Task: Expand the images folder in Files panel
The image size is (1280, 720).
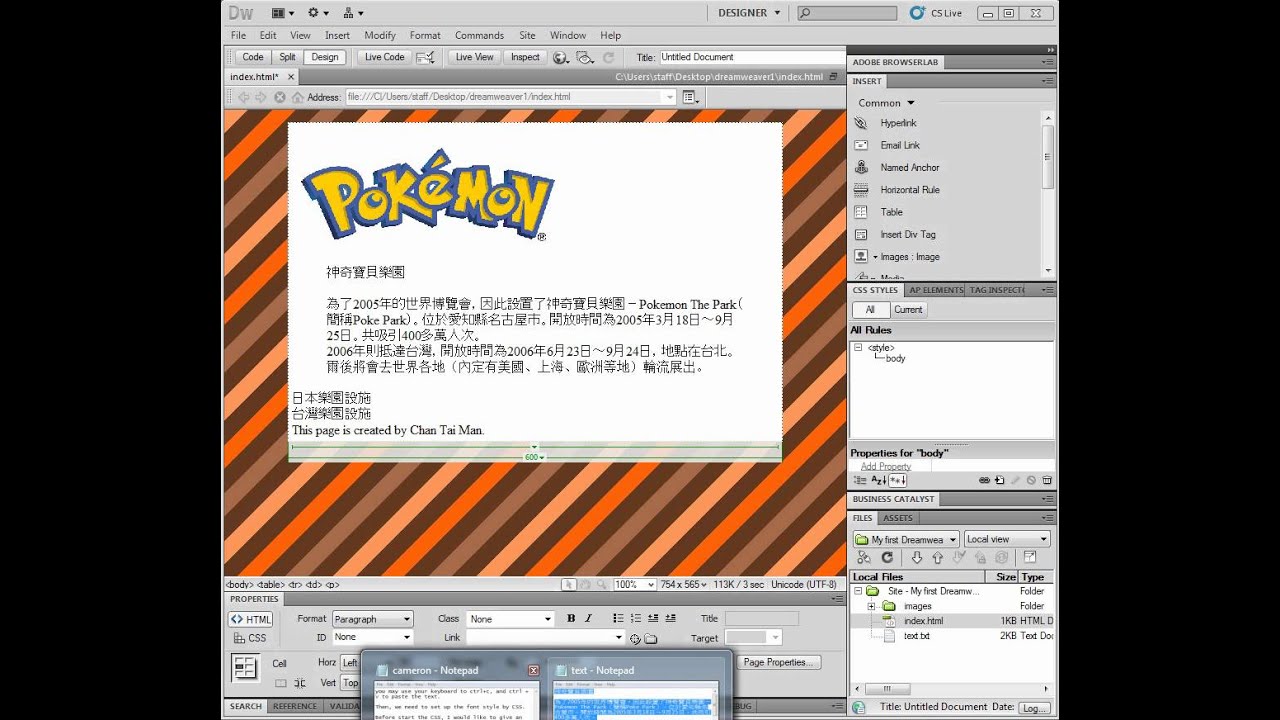Action: pyautogui.click(x=872, y=606)
